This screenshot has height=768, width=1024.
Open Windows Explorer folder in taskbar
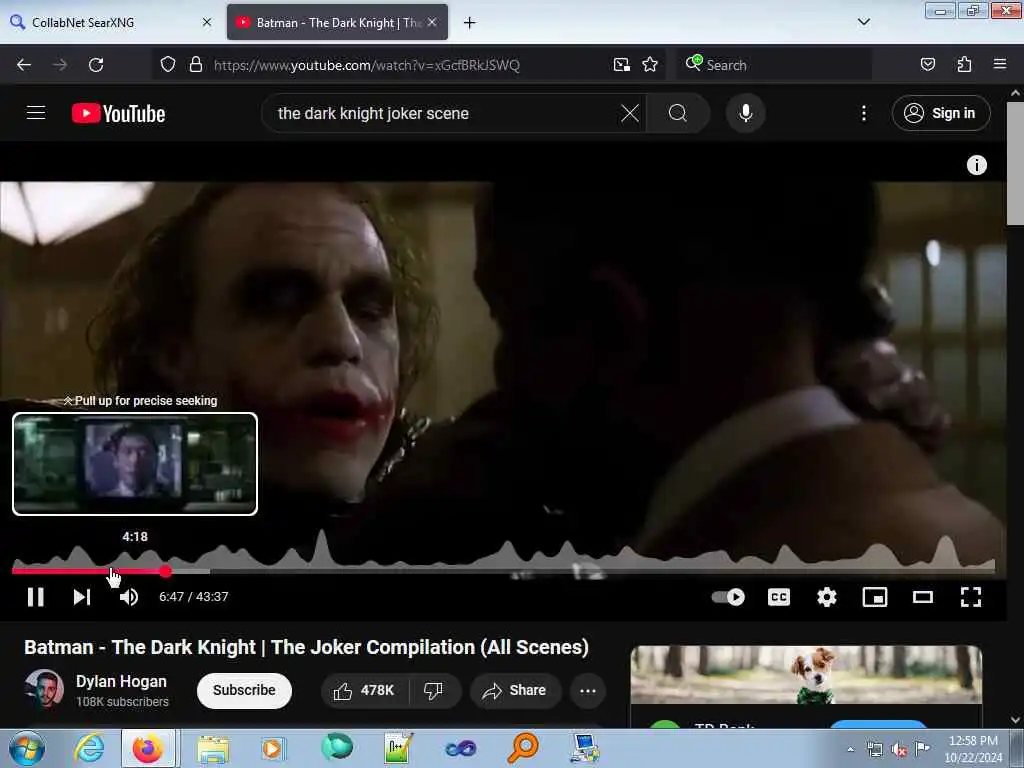pos(213,748)
